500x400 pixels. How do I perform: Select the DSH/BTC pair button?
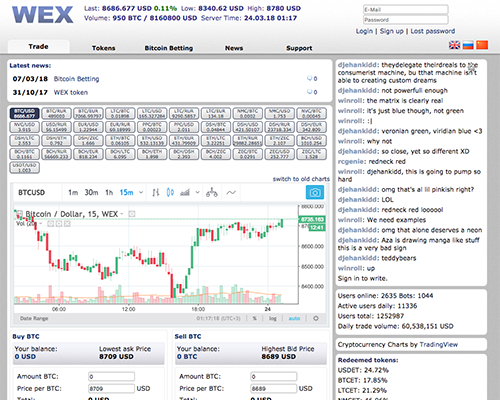(216, 127)
